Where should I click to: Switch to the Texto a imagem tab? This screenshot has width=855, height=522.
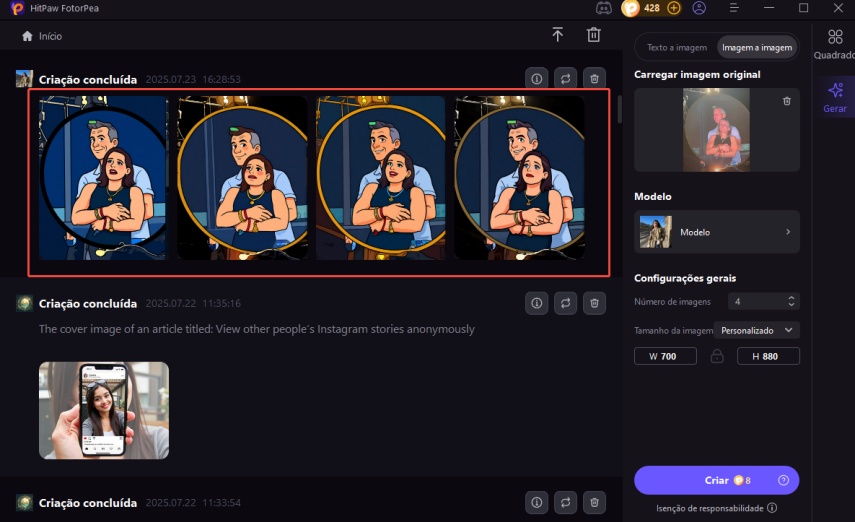point(676,47)
